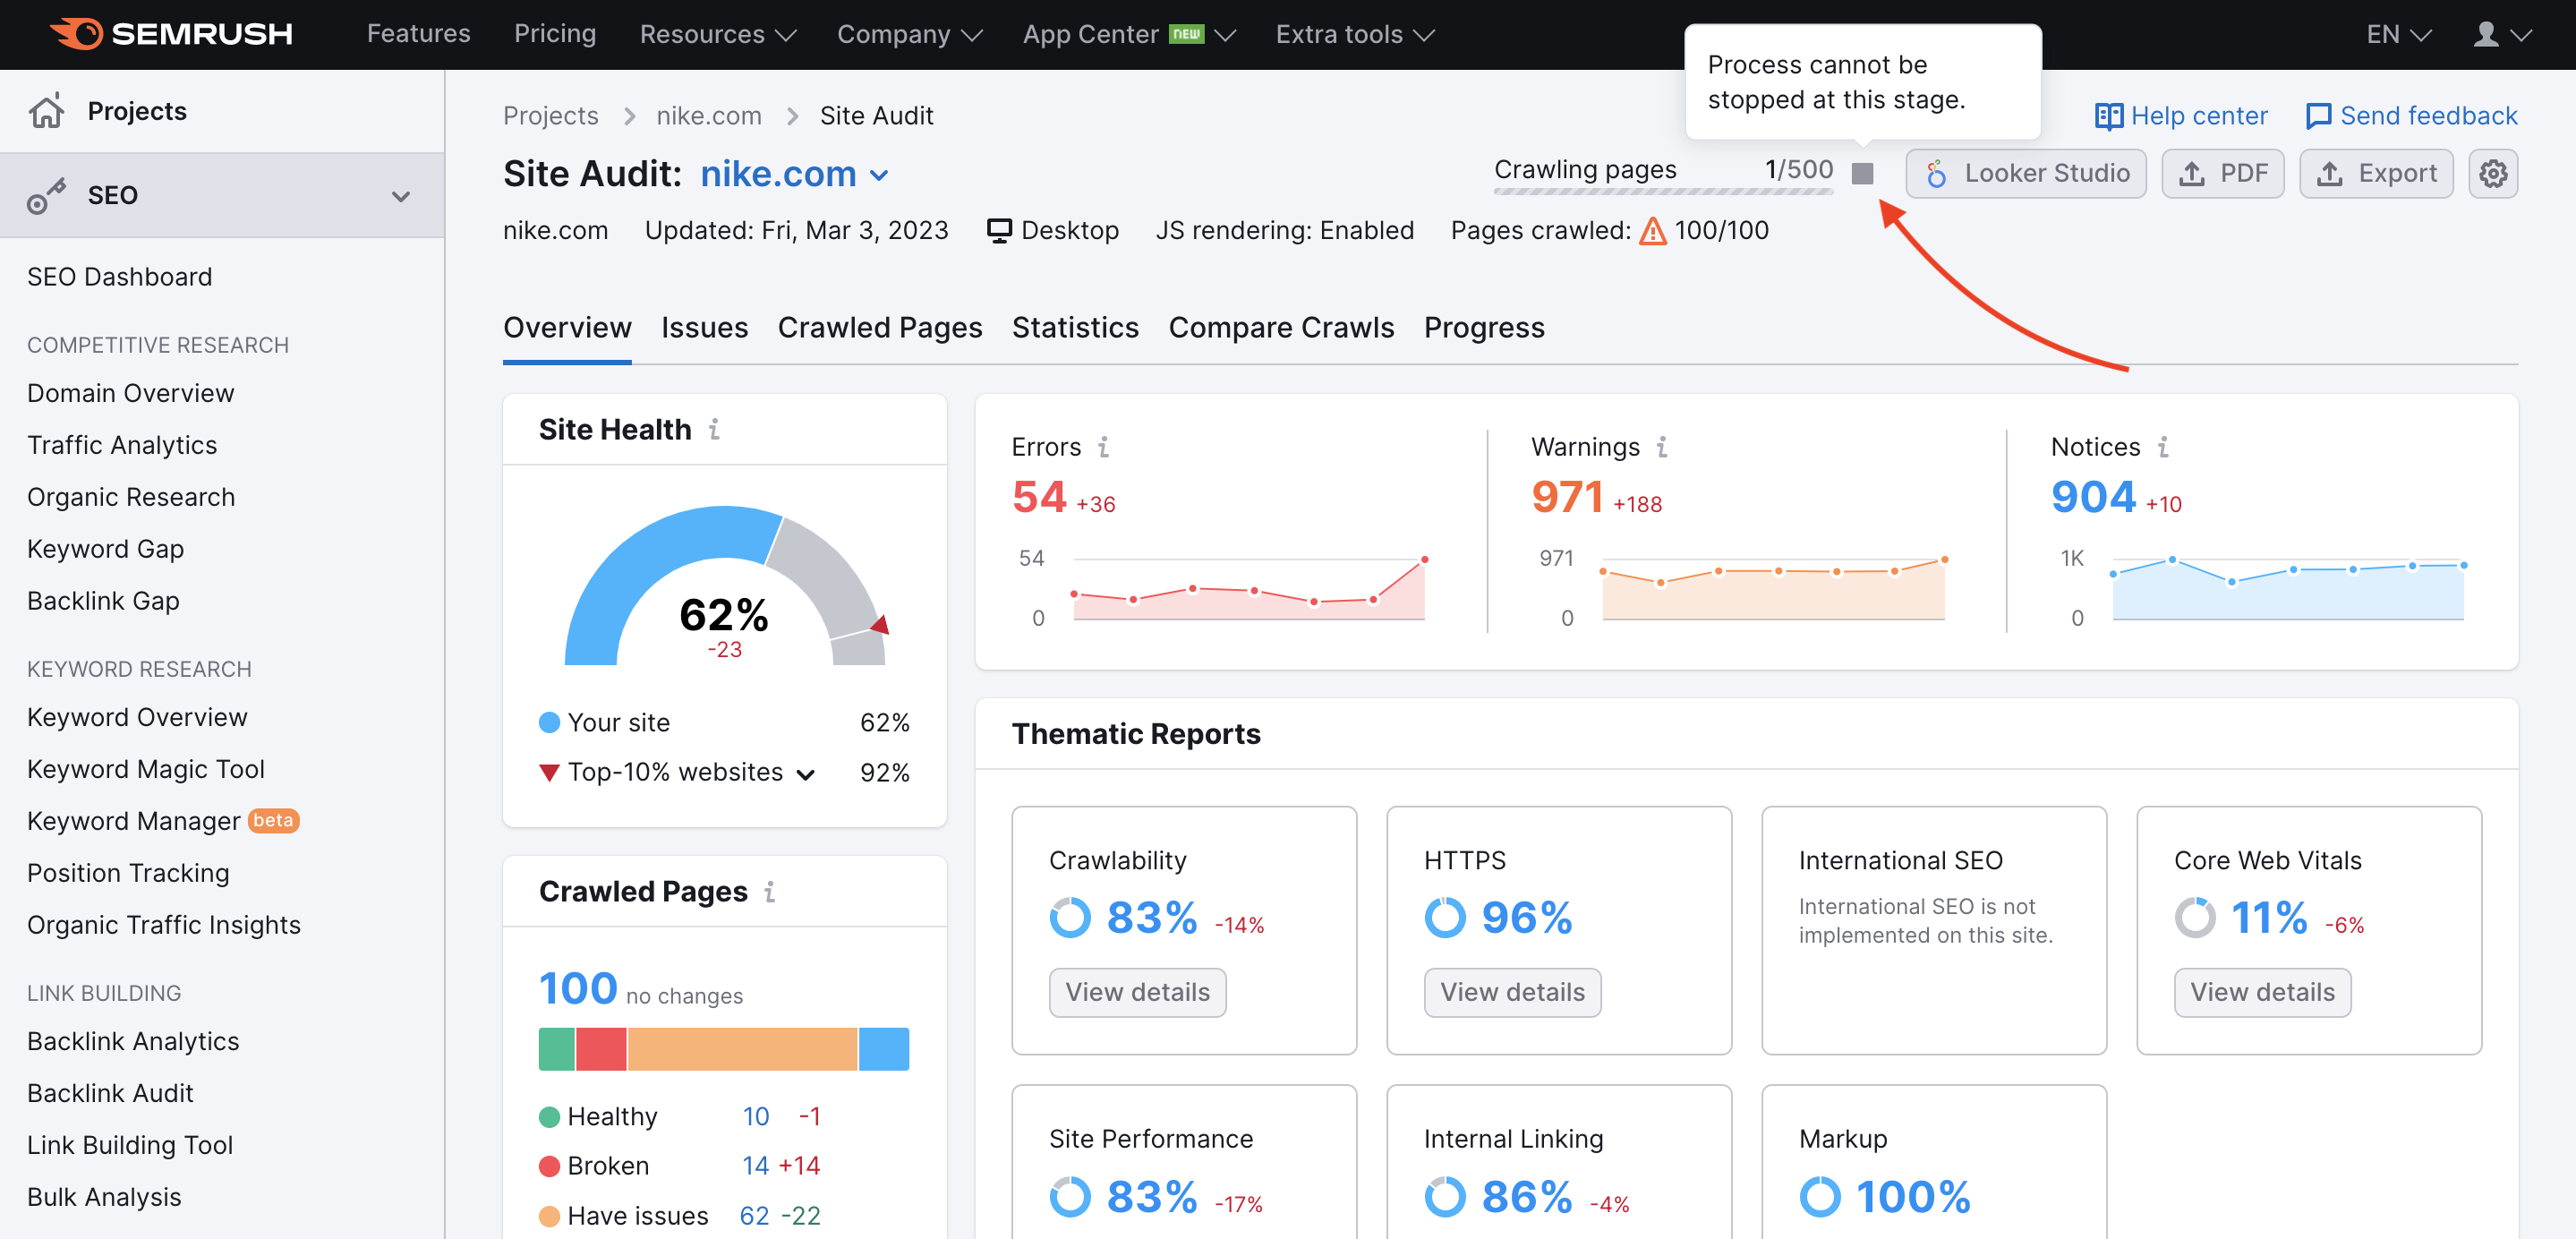2576x1239 pixels.
Task: Stop crawling with the square stop button
Action: click(1862, 173)
